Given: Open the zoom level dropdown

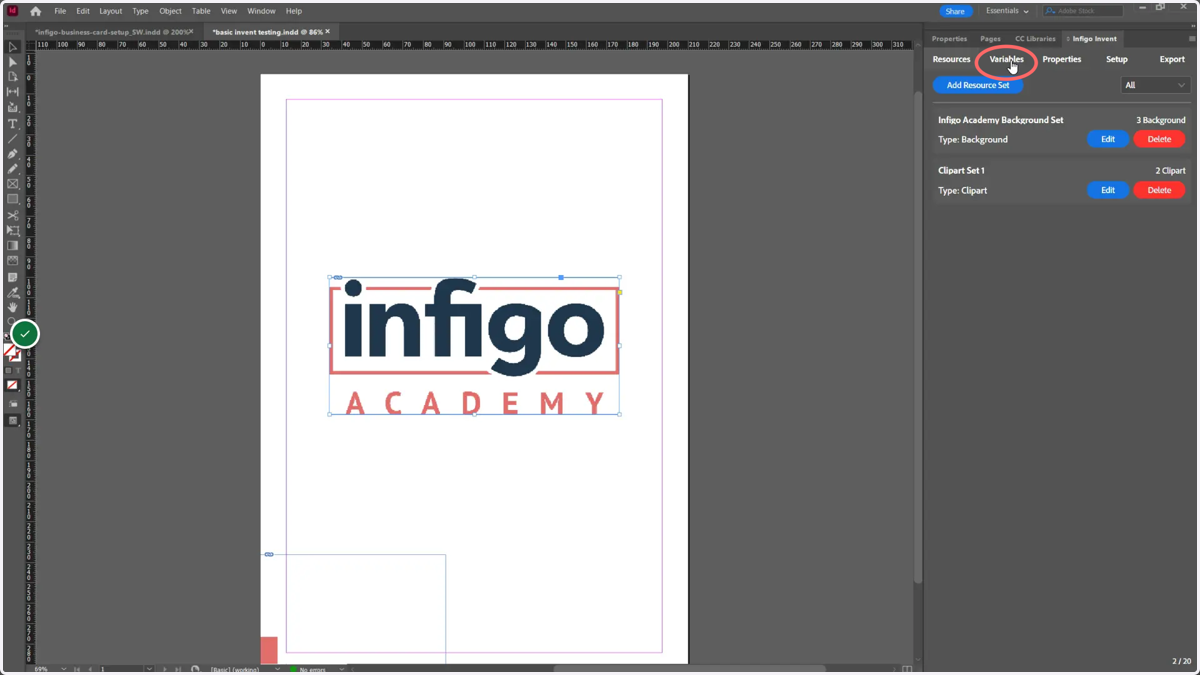Looking at the screenshot, I should (63, 669).
